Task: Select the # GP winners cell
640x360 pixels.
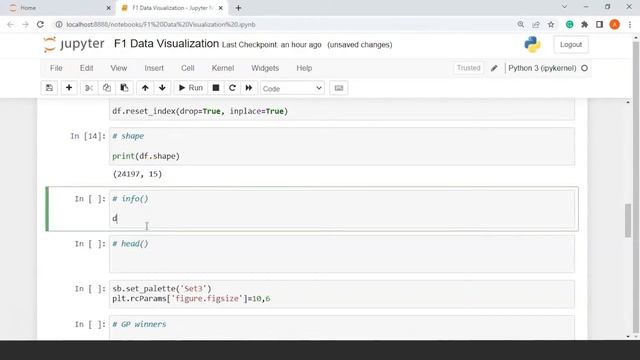Action: (342, 327)
